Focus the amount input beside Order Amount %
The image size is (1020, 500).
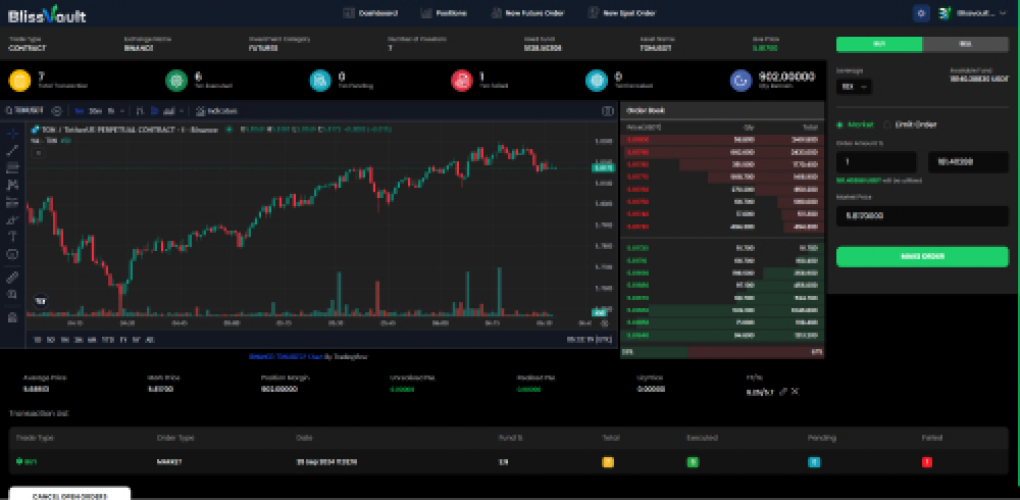pyautogui.click(x=968, y=162)
